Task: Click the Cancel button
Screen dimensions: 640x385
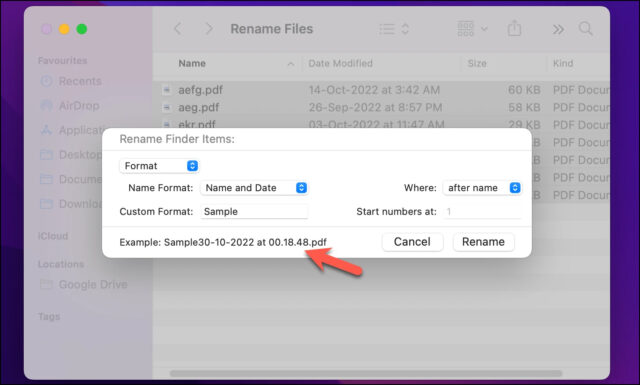Action: (x=412, y=242)
